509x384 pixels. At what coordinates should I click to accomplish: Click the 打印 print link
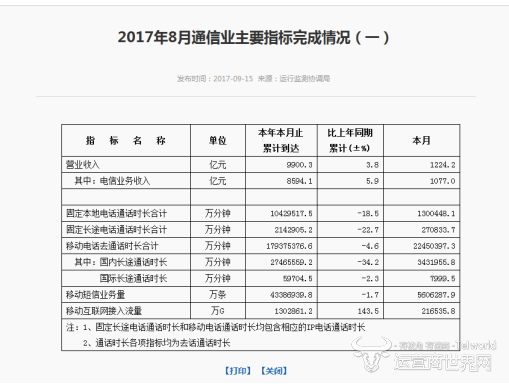click(x=238, y=371)
